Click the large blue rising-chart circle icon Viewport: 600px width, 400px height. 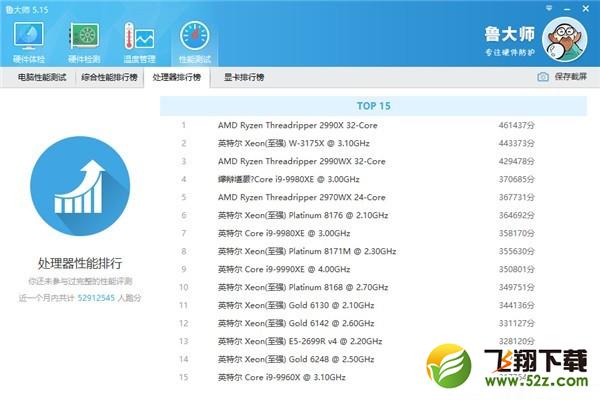pos(82,191)
